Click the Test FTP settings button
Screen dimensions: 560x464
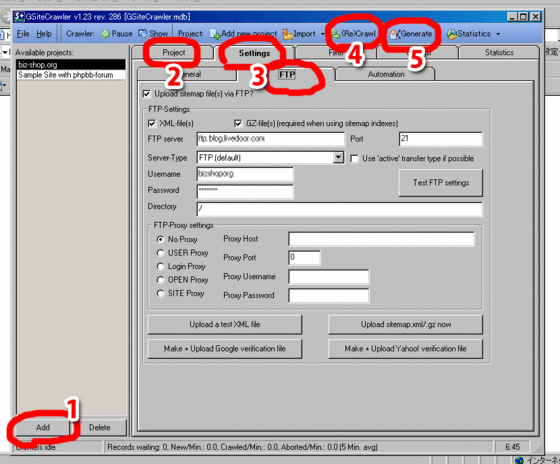click(x=441, y=183)
